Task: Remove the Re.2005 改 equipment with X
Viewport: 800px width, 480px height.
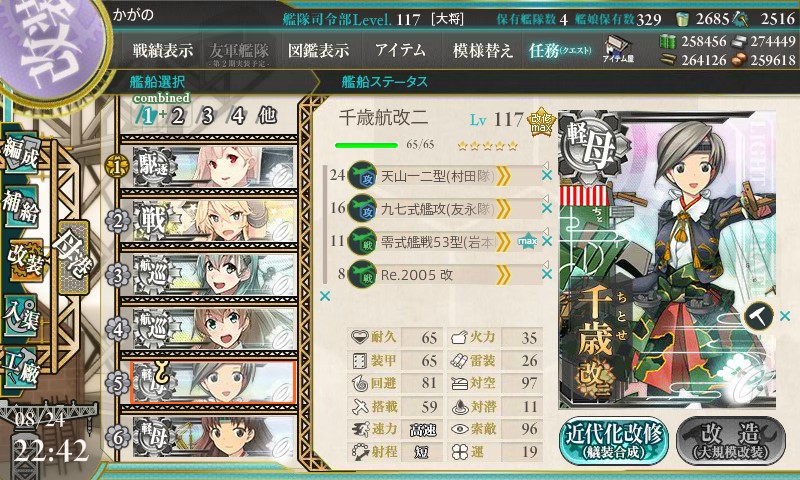Action: (547, 274)
